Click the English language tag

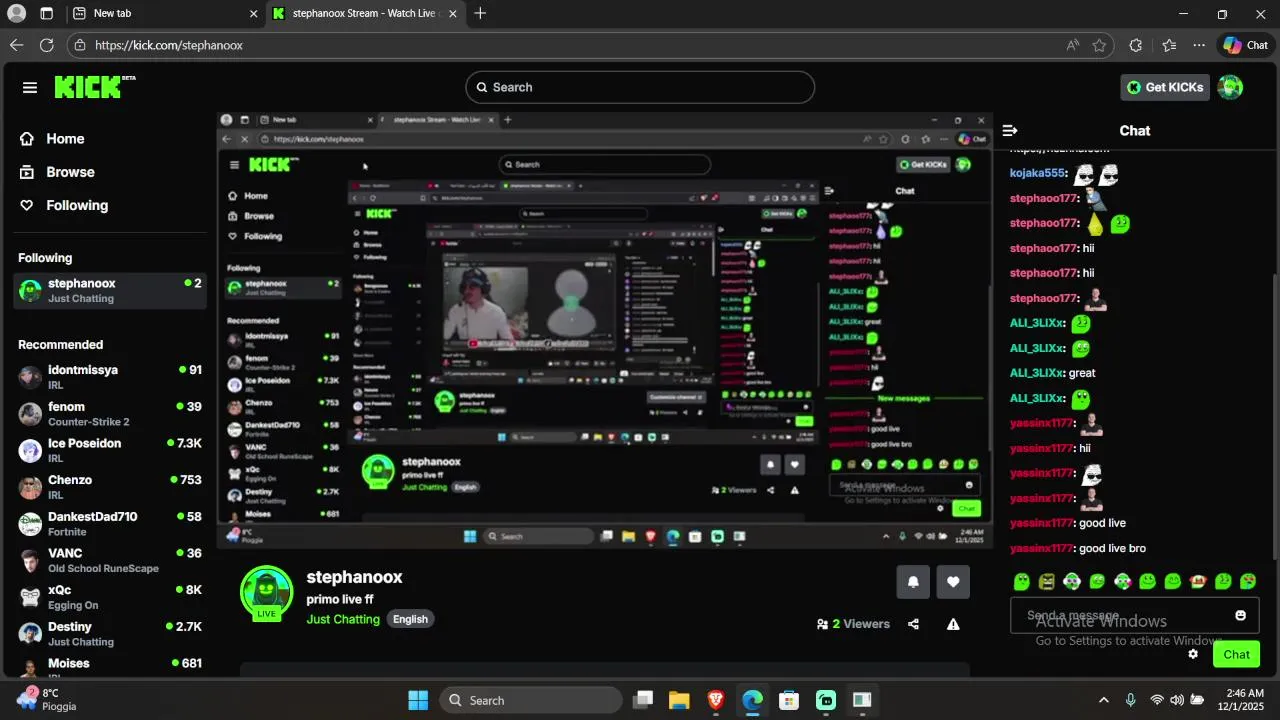[410, 619]
